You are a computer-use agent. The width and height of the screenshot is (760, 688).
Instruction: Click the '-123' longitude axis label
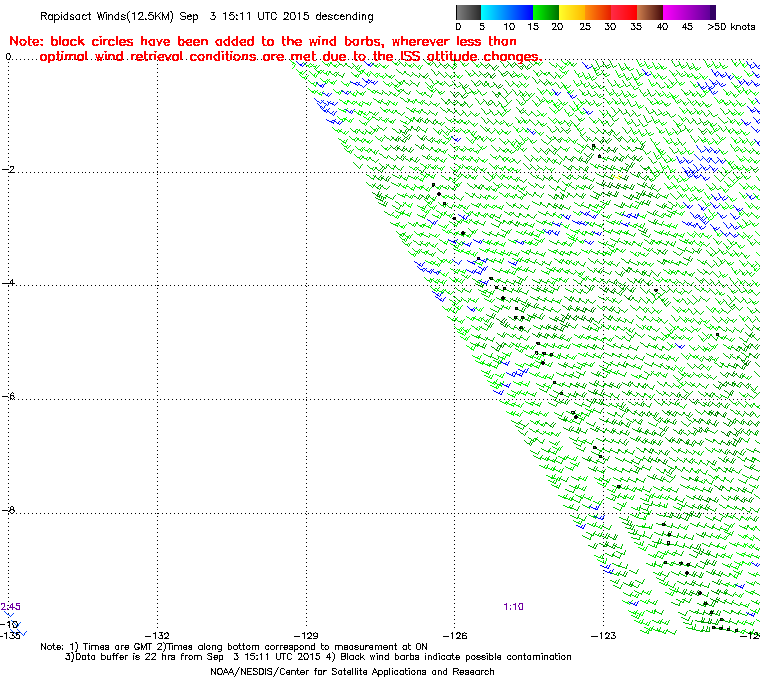point(603,635)
